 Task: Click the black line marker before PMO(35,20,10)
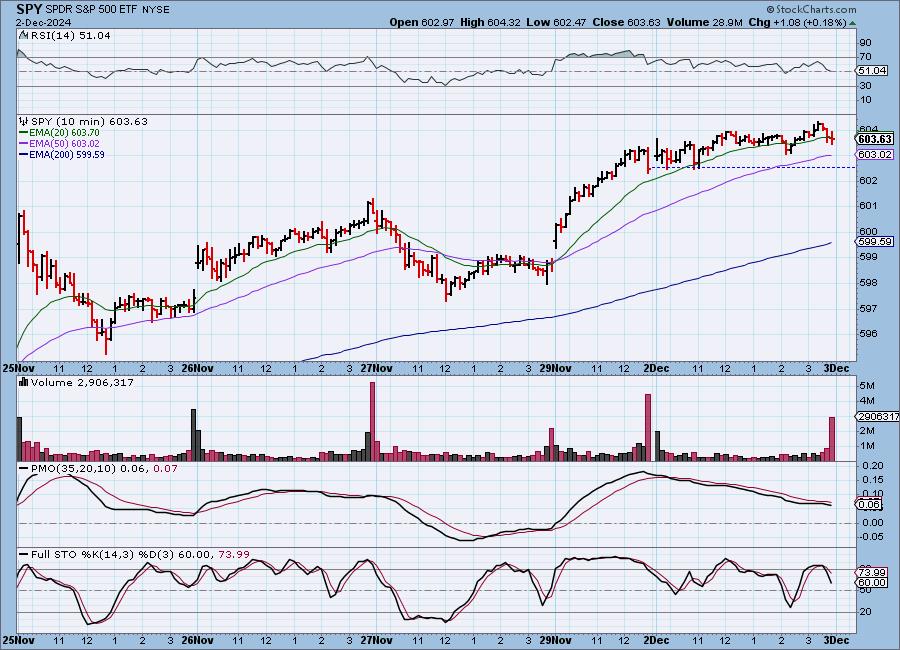pyautogui.click(x=24, y=469)
